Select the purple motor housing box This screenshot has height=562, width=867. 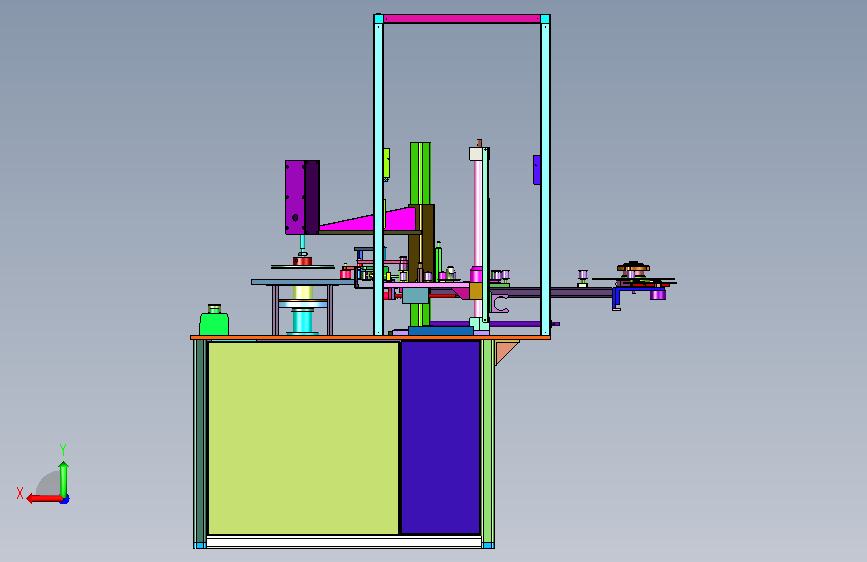[302, 197]
